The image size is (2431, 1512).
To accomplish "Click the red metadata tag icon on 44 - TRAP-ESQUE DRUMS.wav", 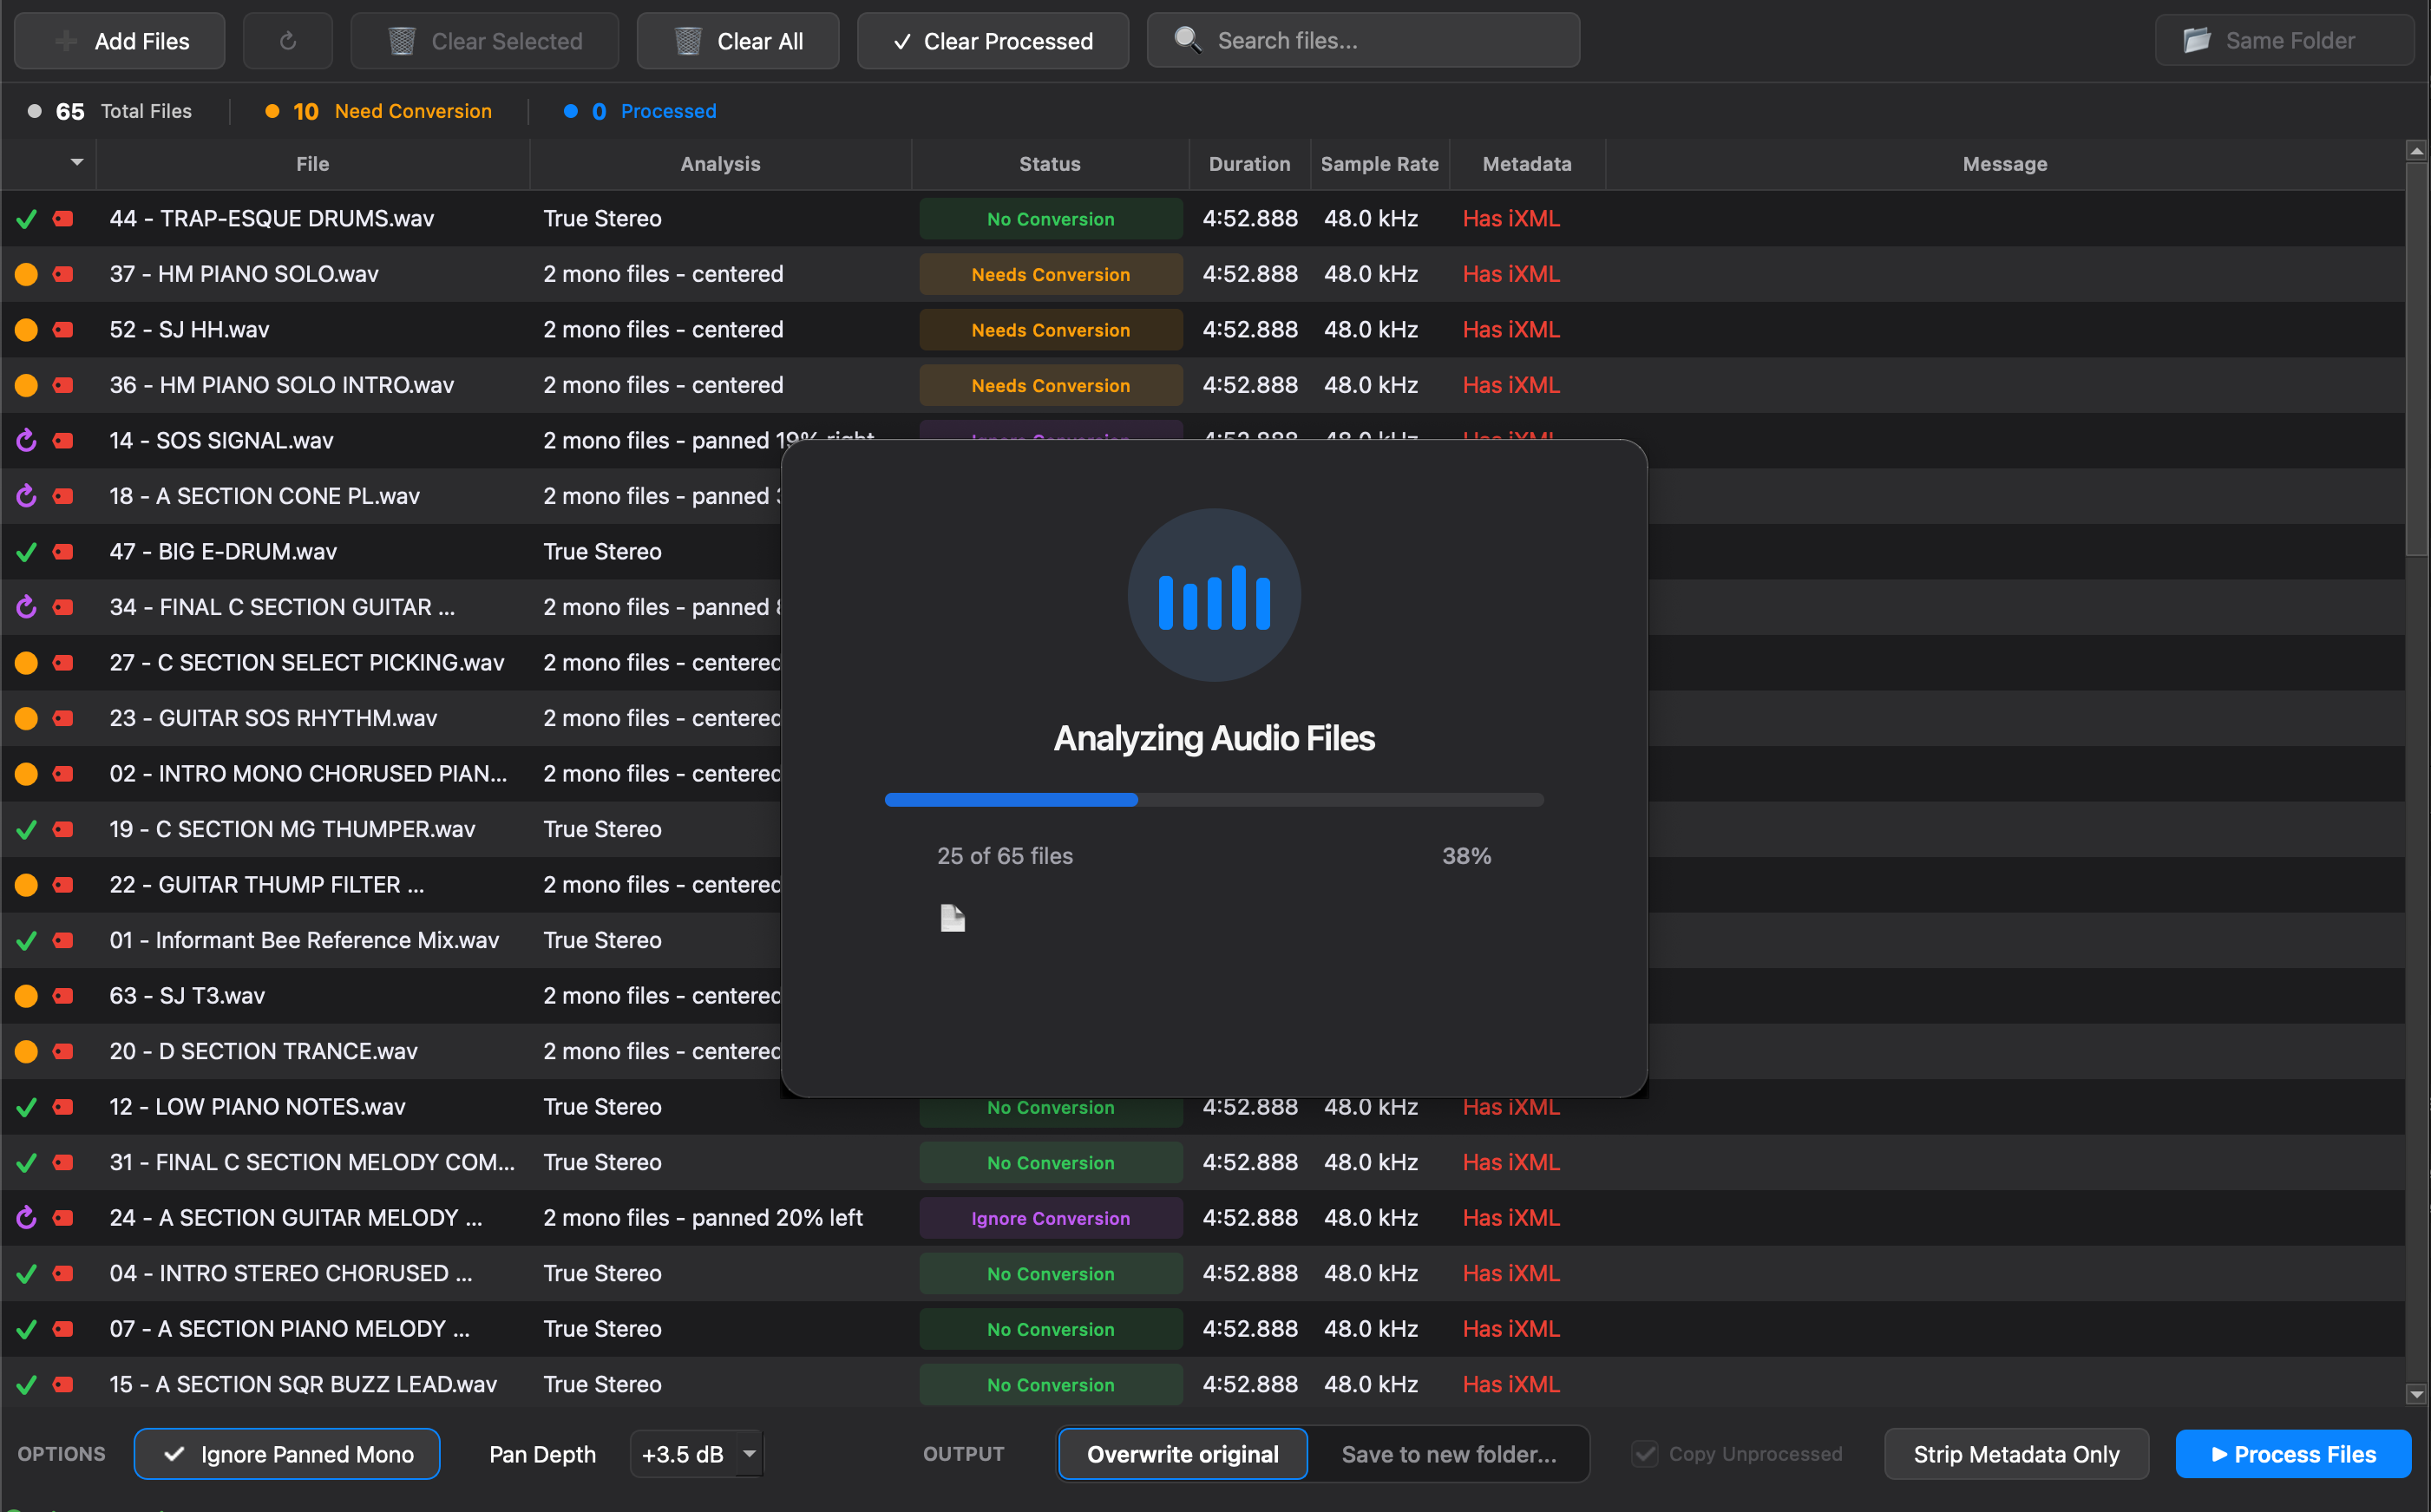I will tap(62, 218).
